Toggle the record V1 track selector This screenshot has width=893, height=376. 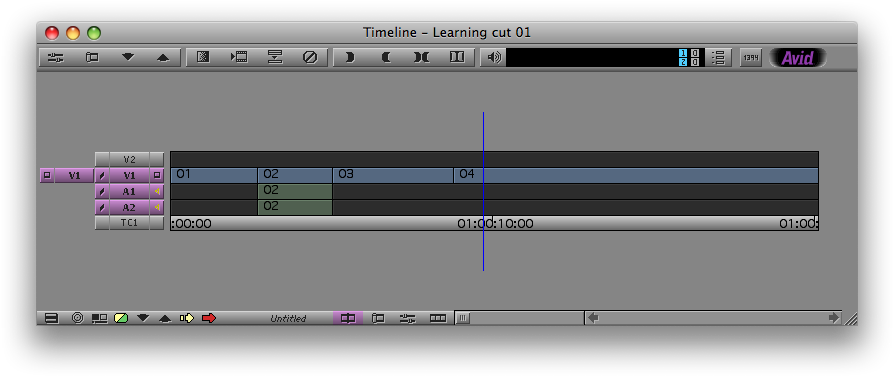pyautogui.click(x=129, y=175)
